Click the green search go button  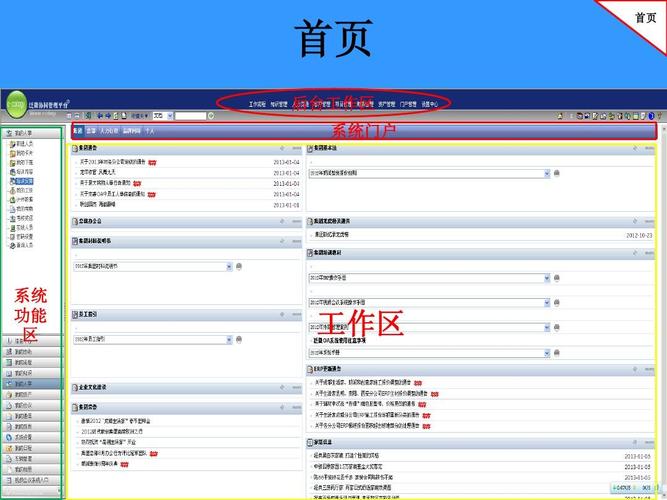click(211, 116)
